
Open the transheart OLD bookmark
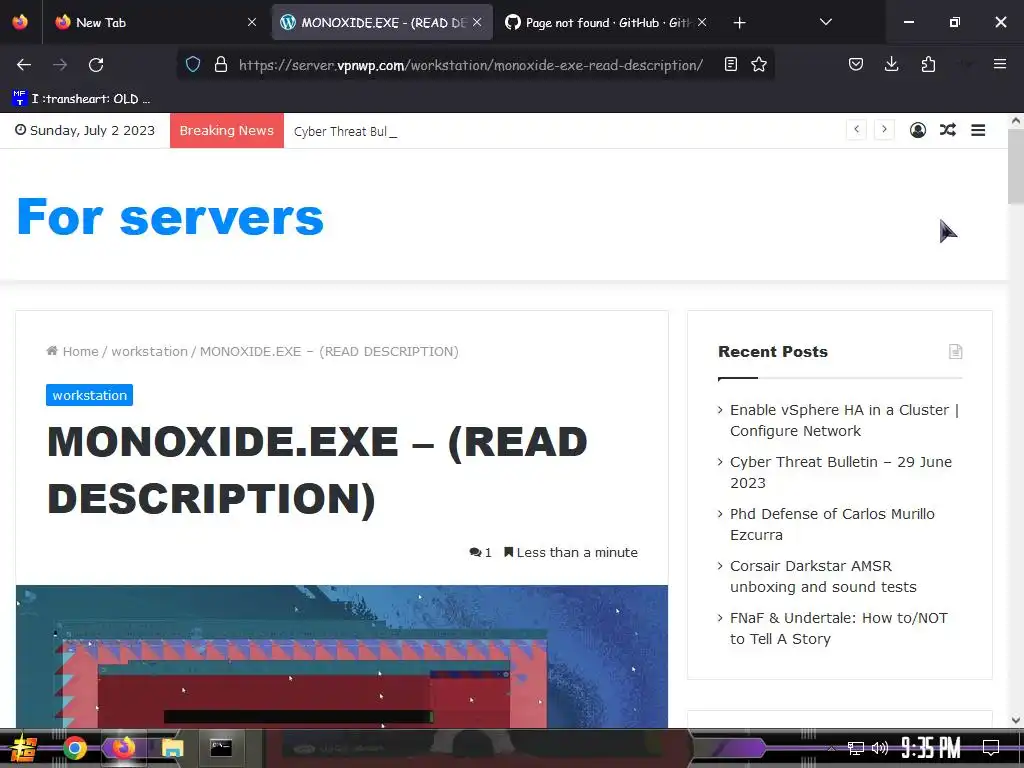pyautogui.click(x=82, y=99)
